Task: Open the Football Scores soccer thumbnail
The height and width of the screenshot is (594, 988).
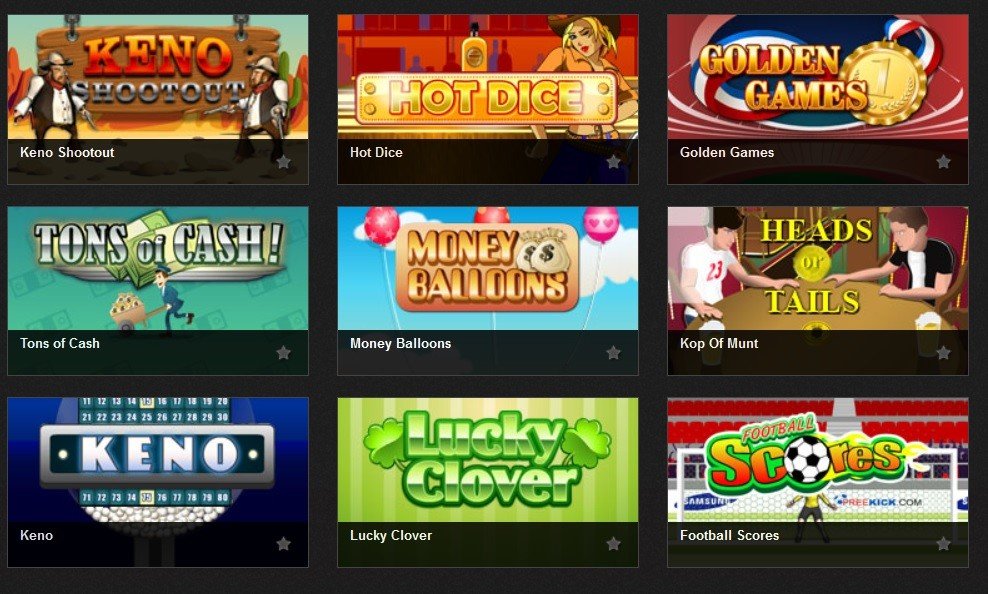Action: 818,460
